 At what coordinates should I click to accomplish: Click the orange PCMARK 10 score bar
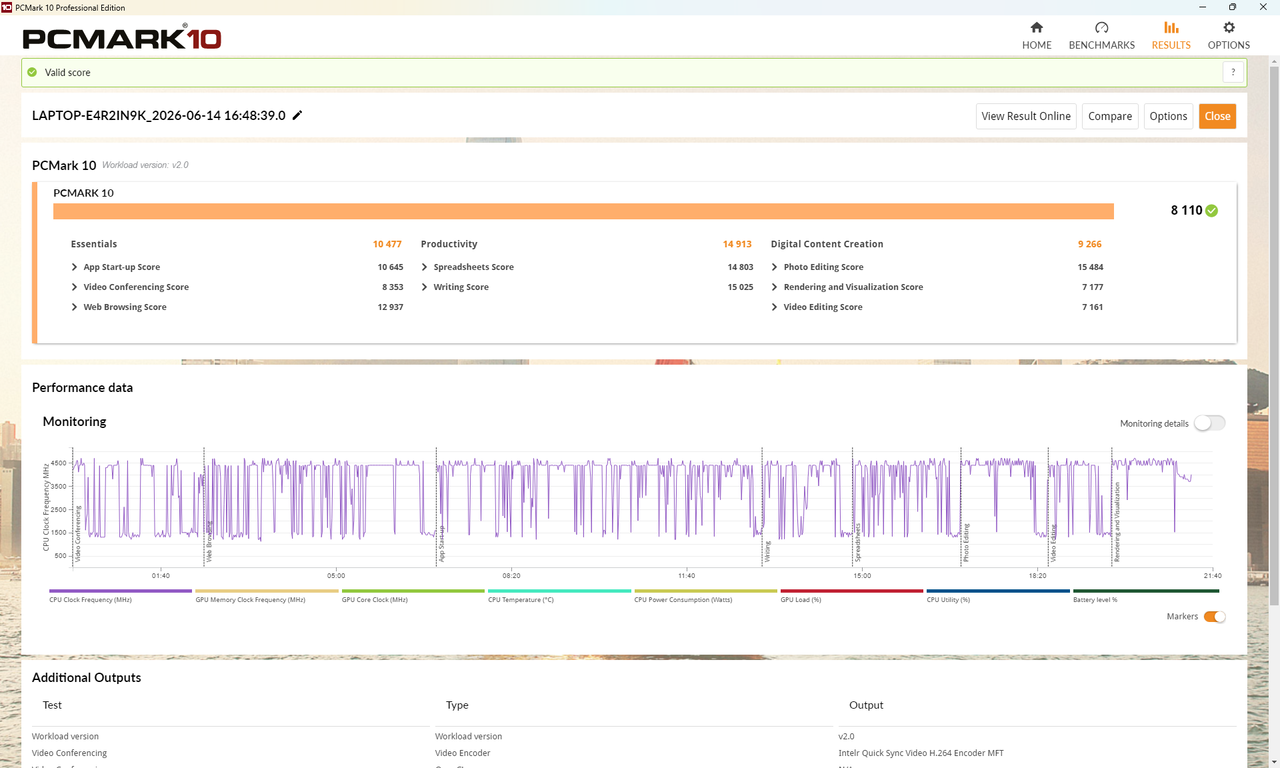tap(583, 211)
